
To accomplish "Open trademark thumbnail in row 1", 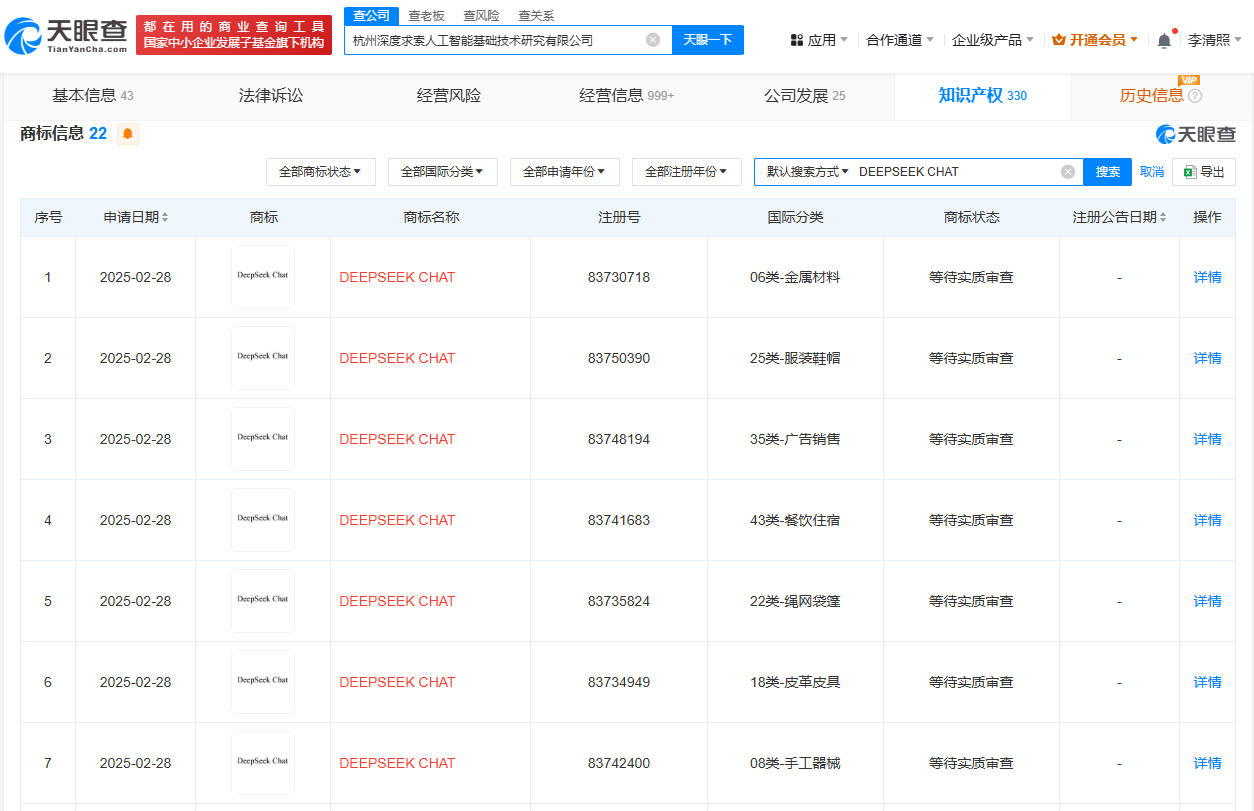I will coord(263,276).
